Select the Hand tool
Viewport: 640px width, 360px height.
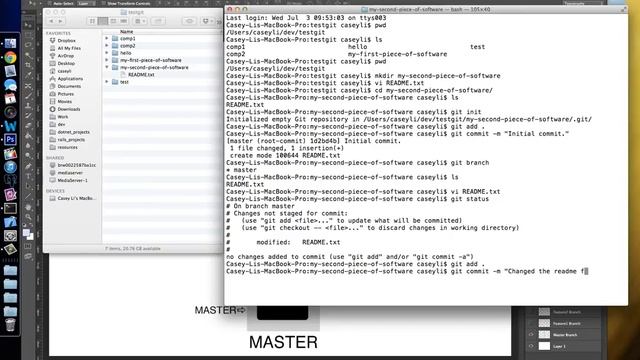point(29,207)
